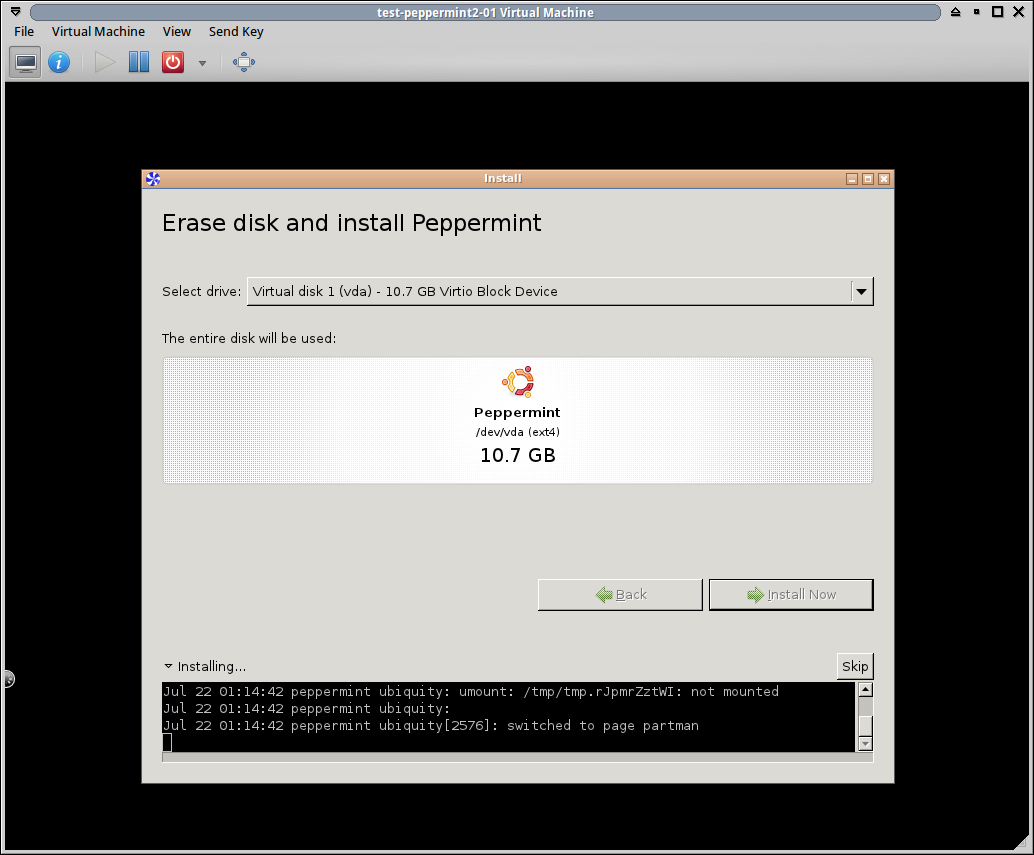Click the Skip button
Image resolution: width=1034 pixels, height=855 pixels.
tap(855, 666)
